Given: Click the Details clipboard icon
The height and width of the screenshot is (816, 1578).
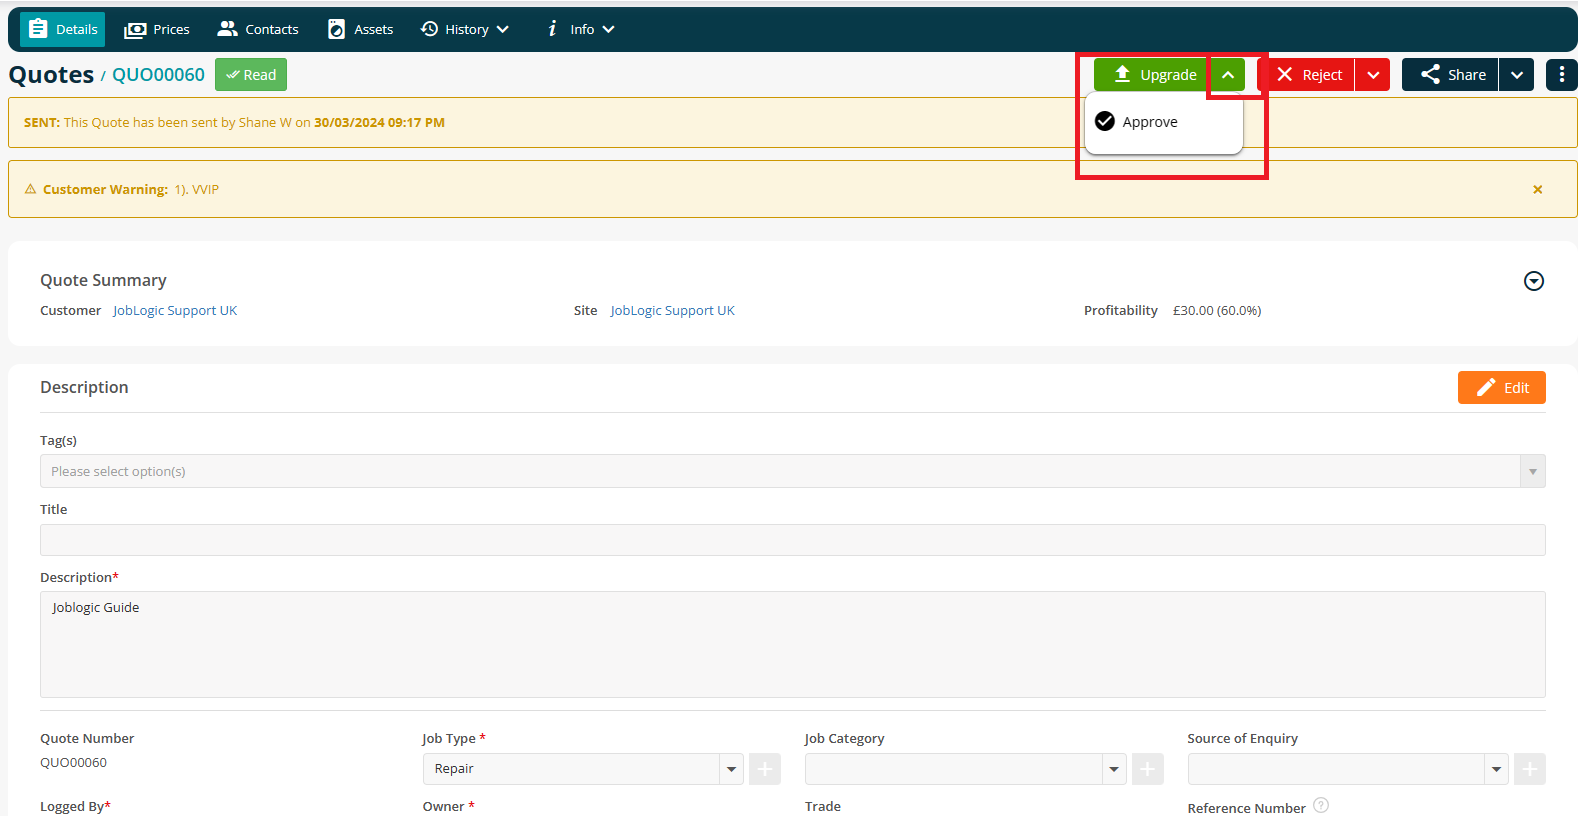Looking at the screenshot, I should [x=38, y=29].
